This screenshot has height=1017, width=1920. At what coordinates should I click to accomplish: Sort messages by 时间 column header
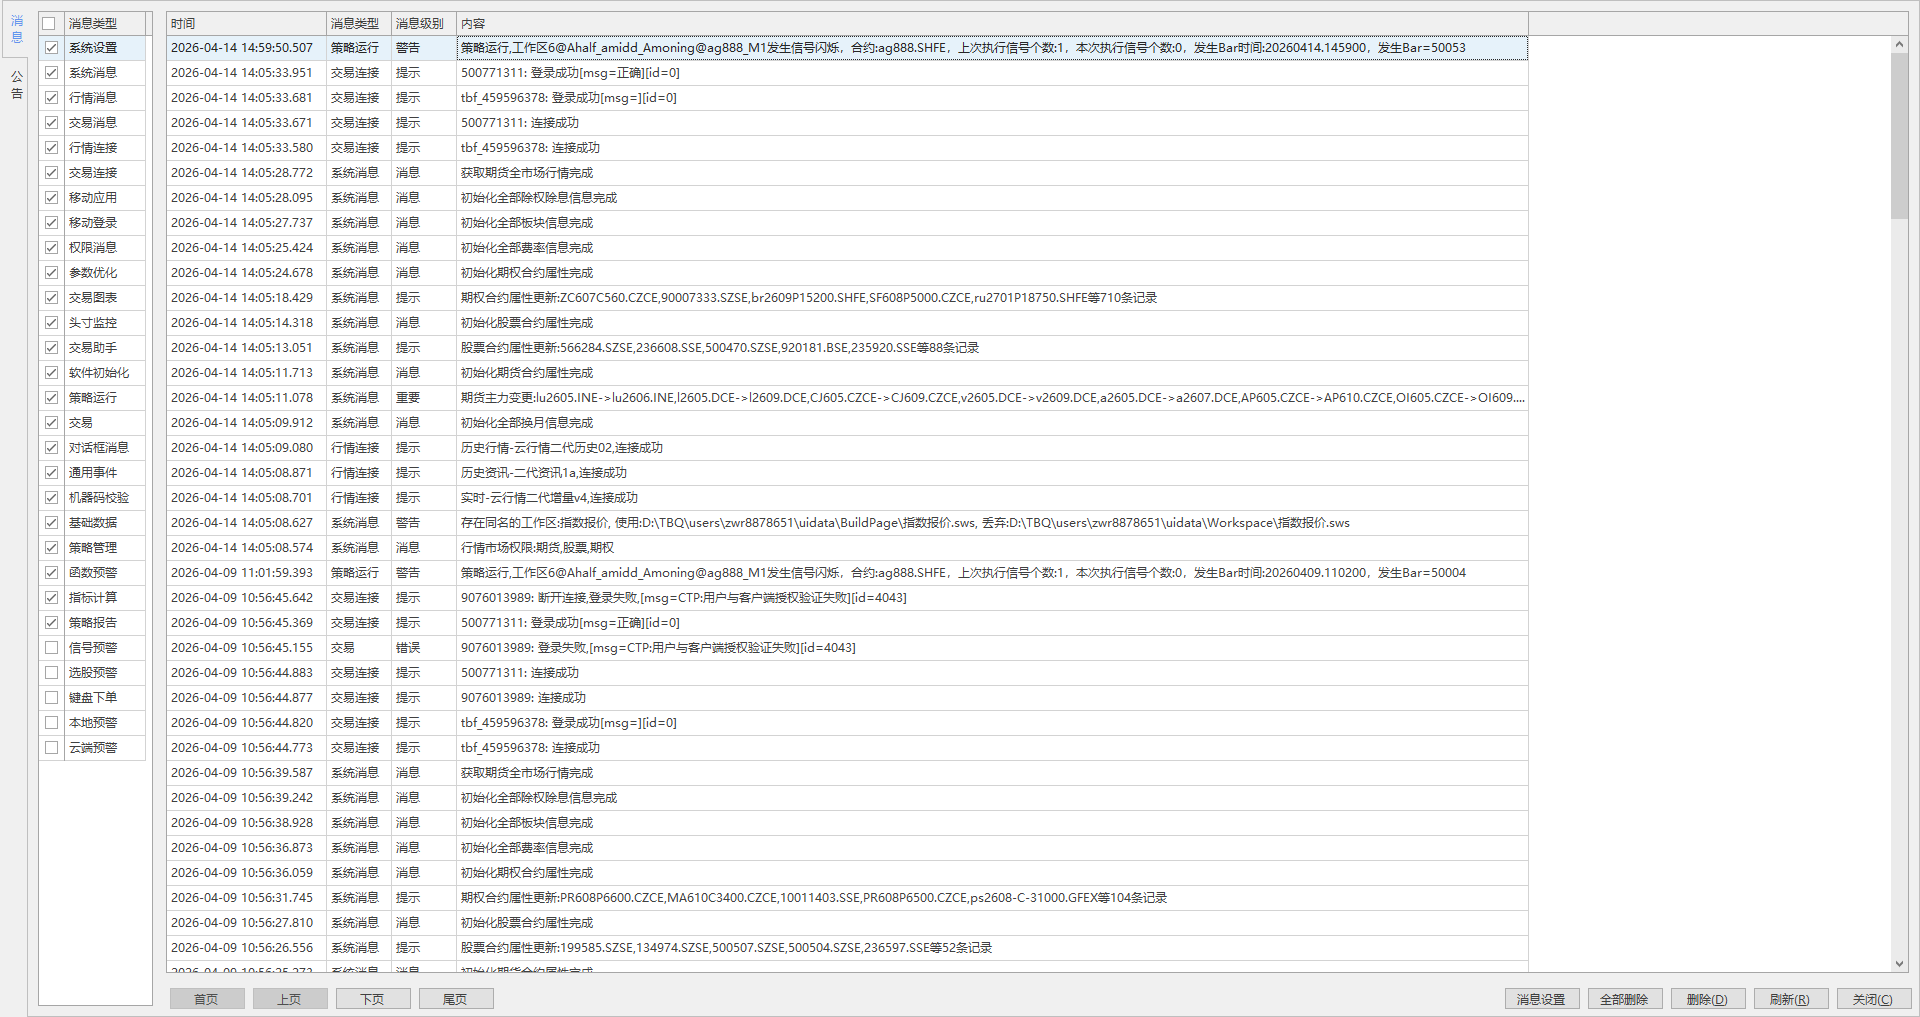[x=245, y=23]
